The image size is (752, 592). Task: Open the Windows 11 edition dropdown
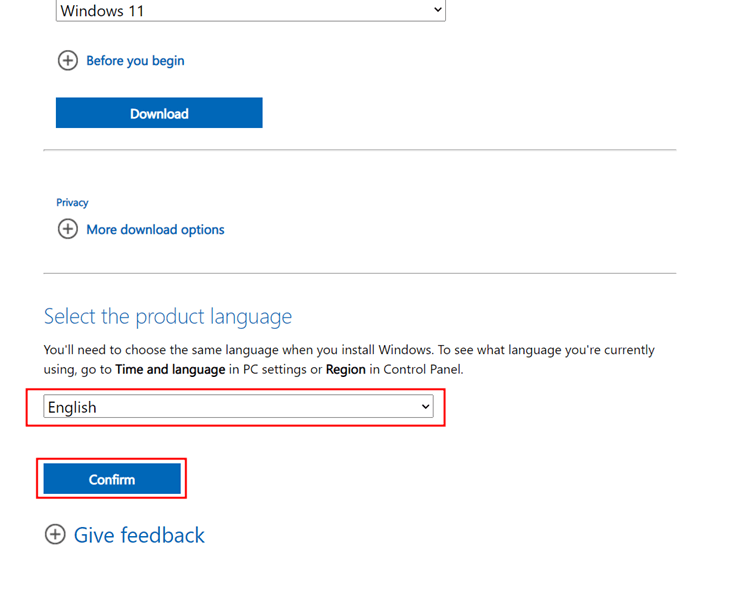point(250,11)
